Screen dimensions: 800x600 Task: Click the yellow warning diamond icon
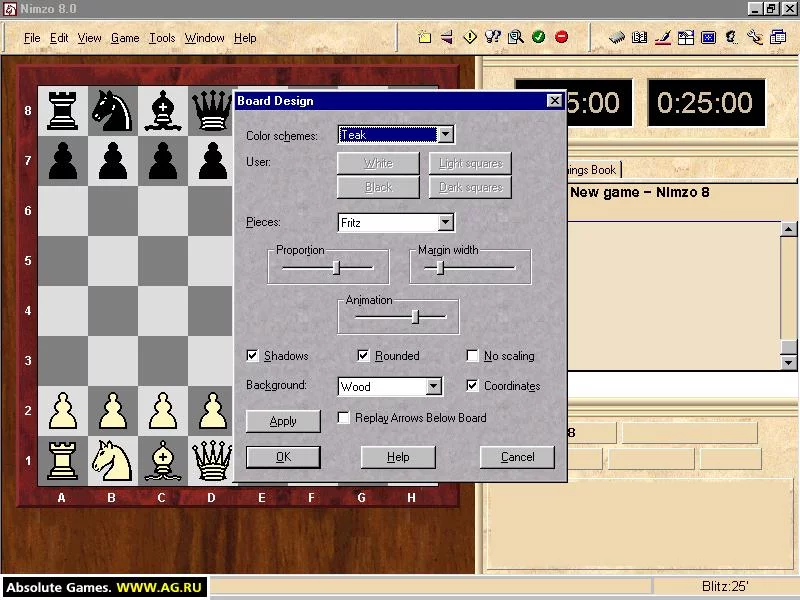[x=469, y=37]
